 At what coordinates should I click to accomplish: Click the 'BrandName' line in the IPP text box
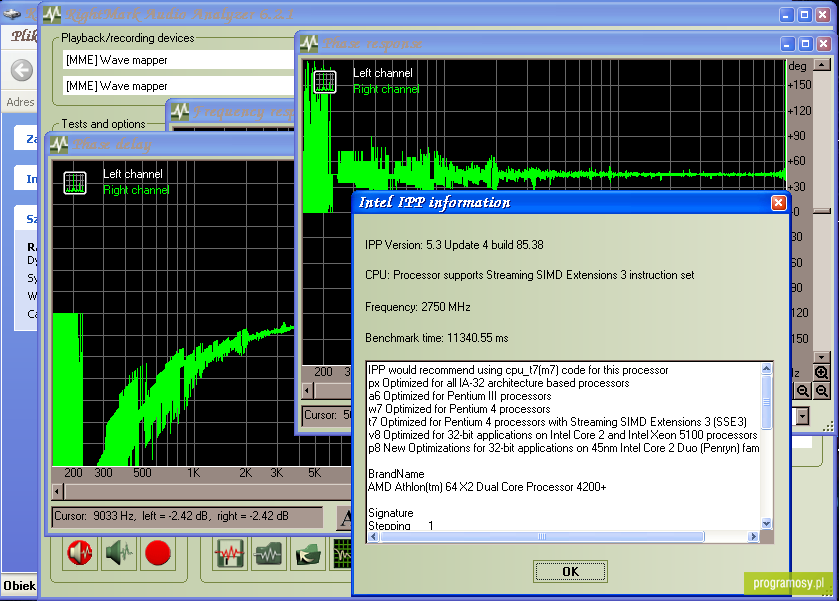[396, 474]
